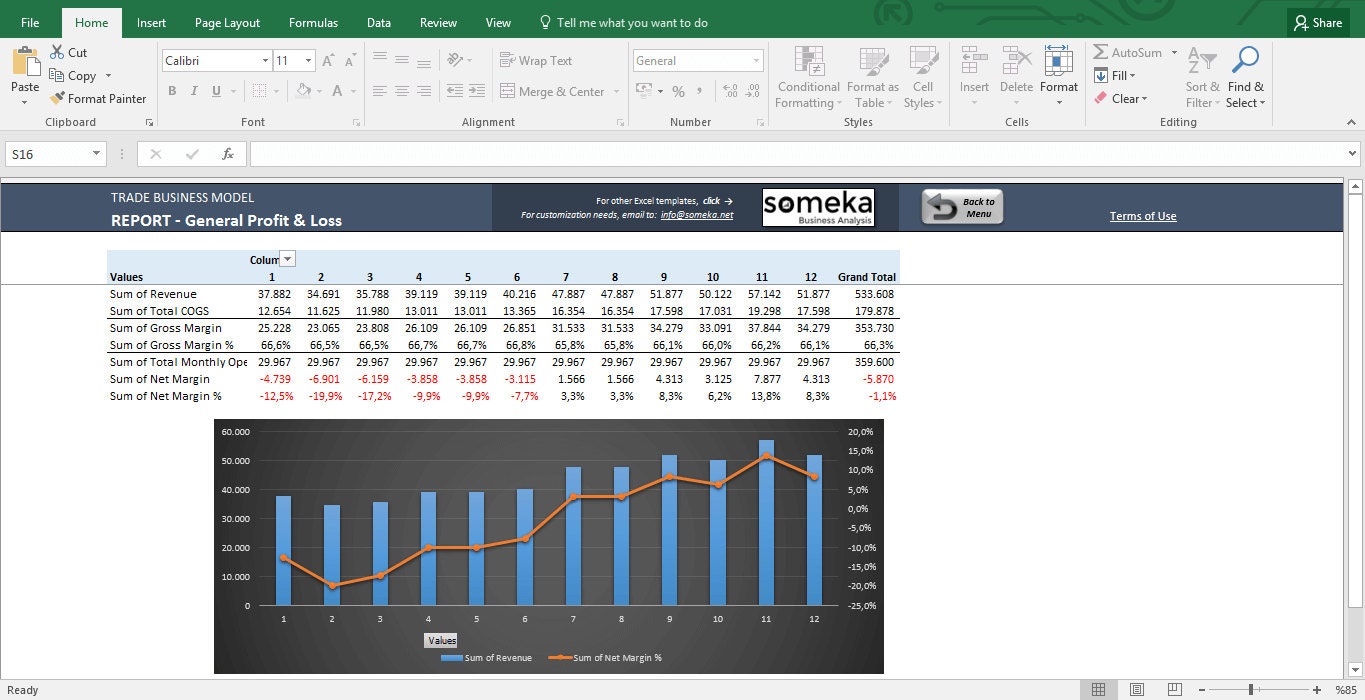Activate the Format Painter
Image resolution: width=1365 pixels, height=700 pixels.
click(97, 98)
